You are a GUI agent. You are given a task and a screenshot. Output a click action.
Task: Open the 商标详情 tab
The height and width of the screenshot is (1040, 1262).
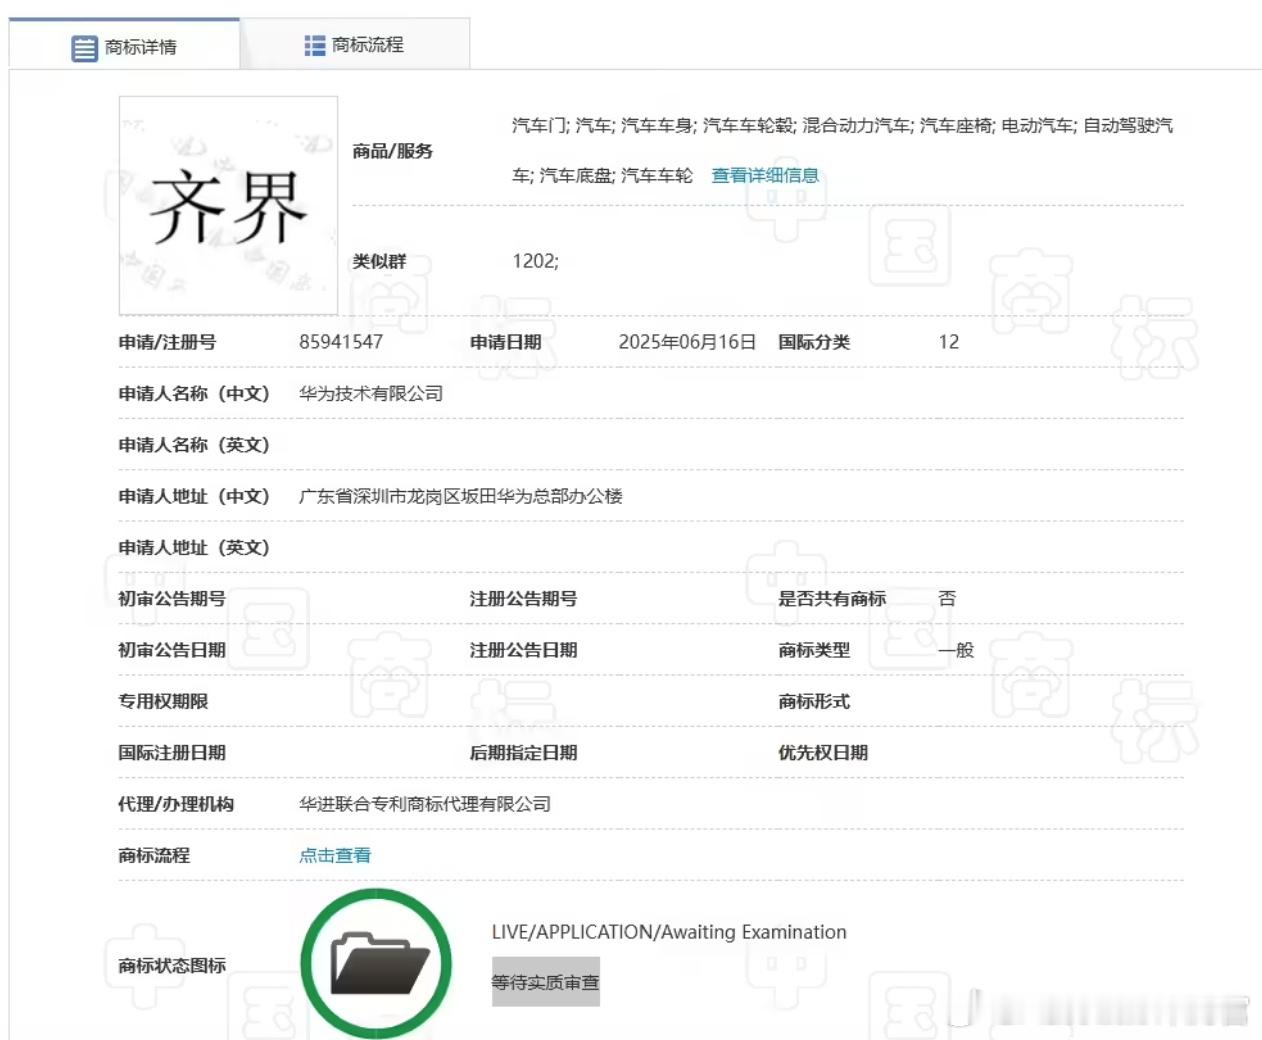pyautogui.click(x=124, y=45)
